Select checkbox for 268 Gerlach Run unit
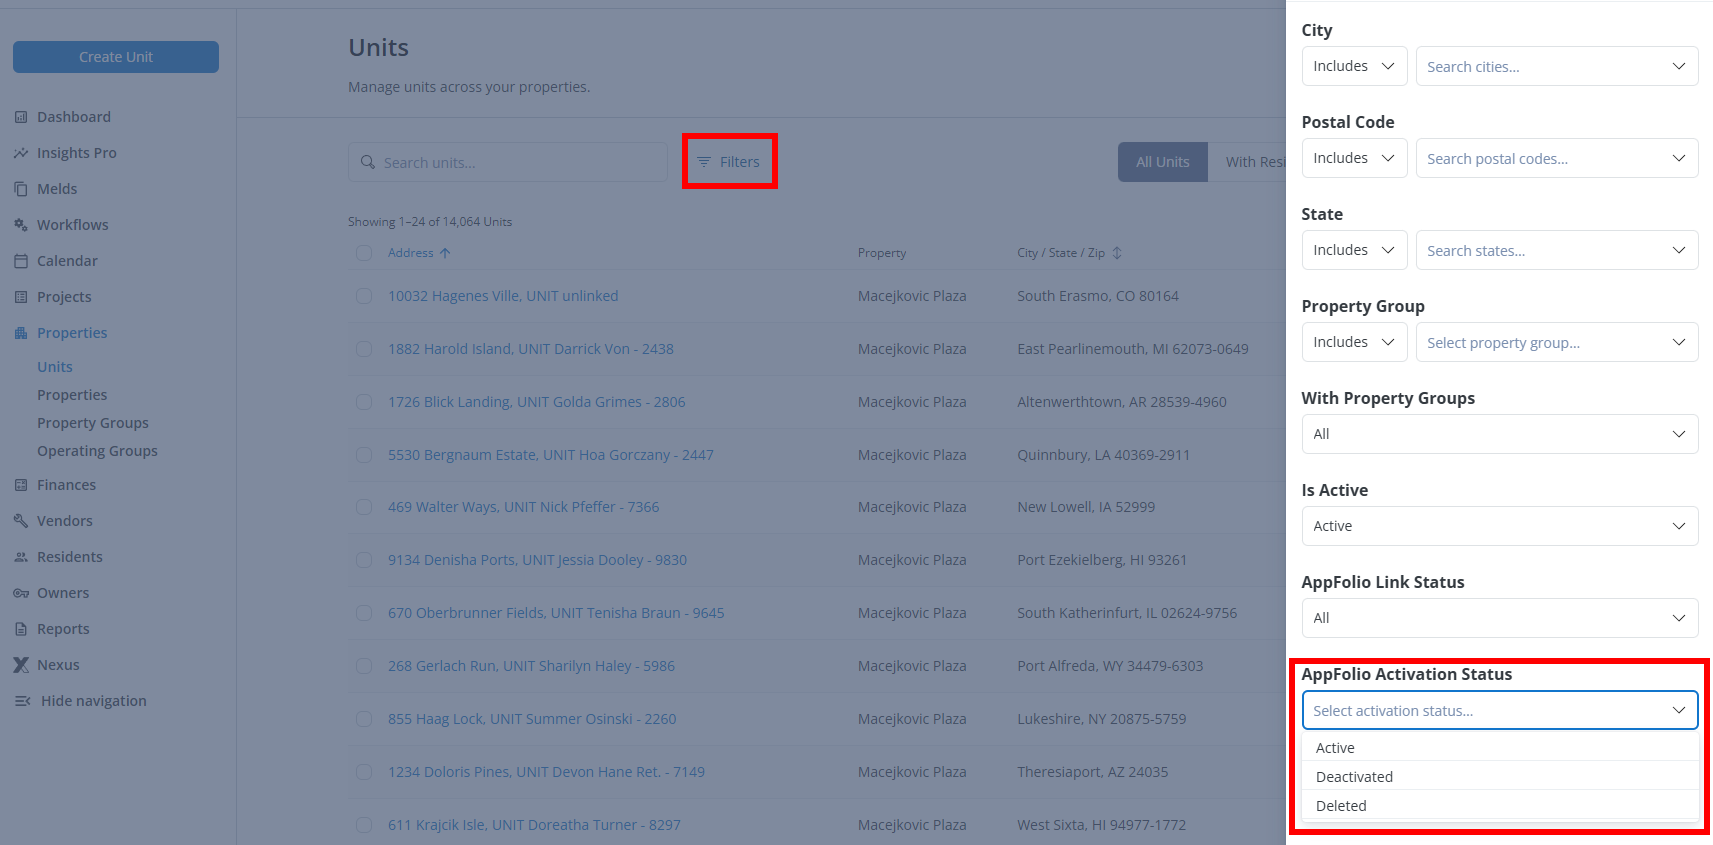The width and height of the screenshot is (1713, 845). pyautogui.click(x=364, y=666)
